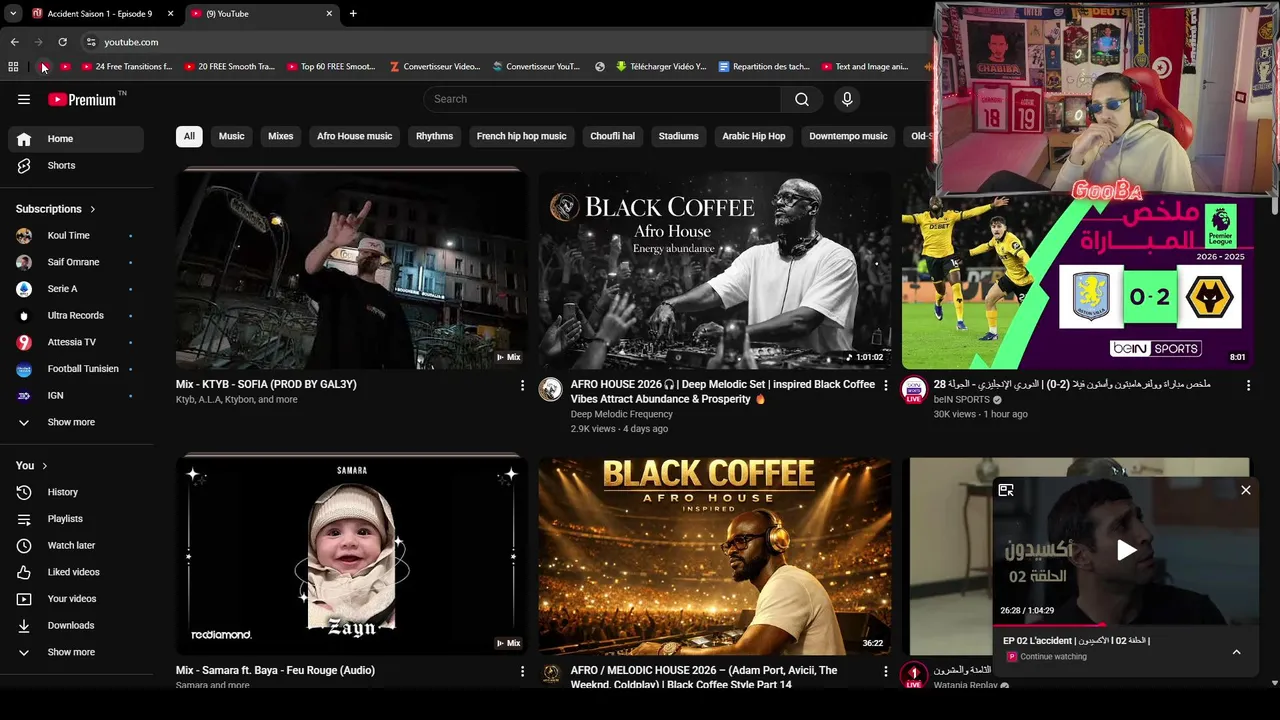Viewport: 1280px width, 720px height.
Task: Select the Rhythms filter chip
Action: [x=435, y=136]
